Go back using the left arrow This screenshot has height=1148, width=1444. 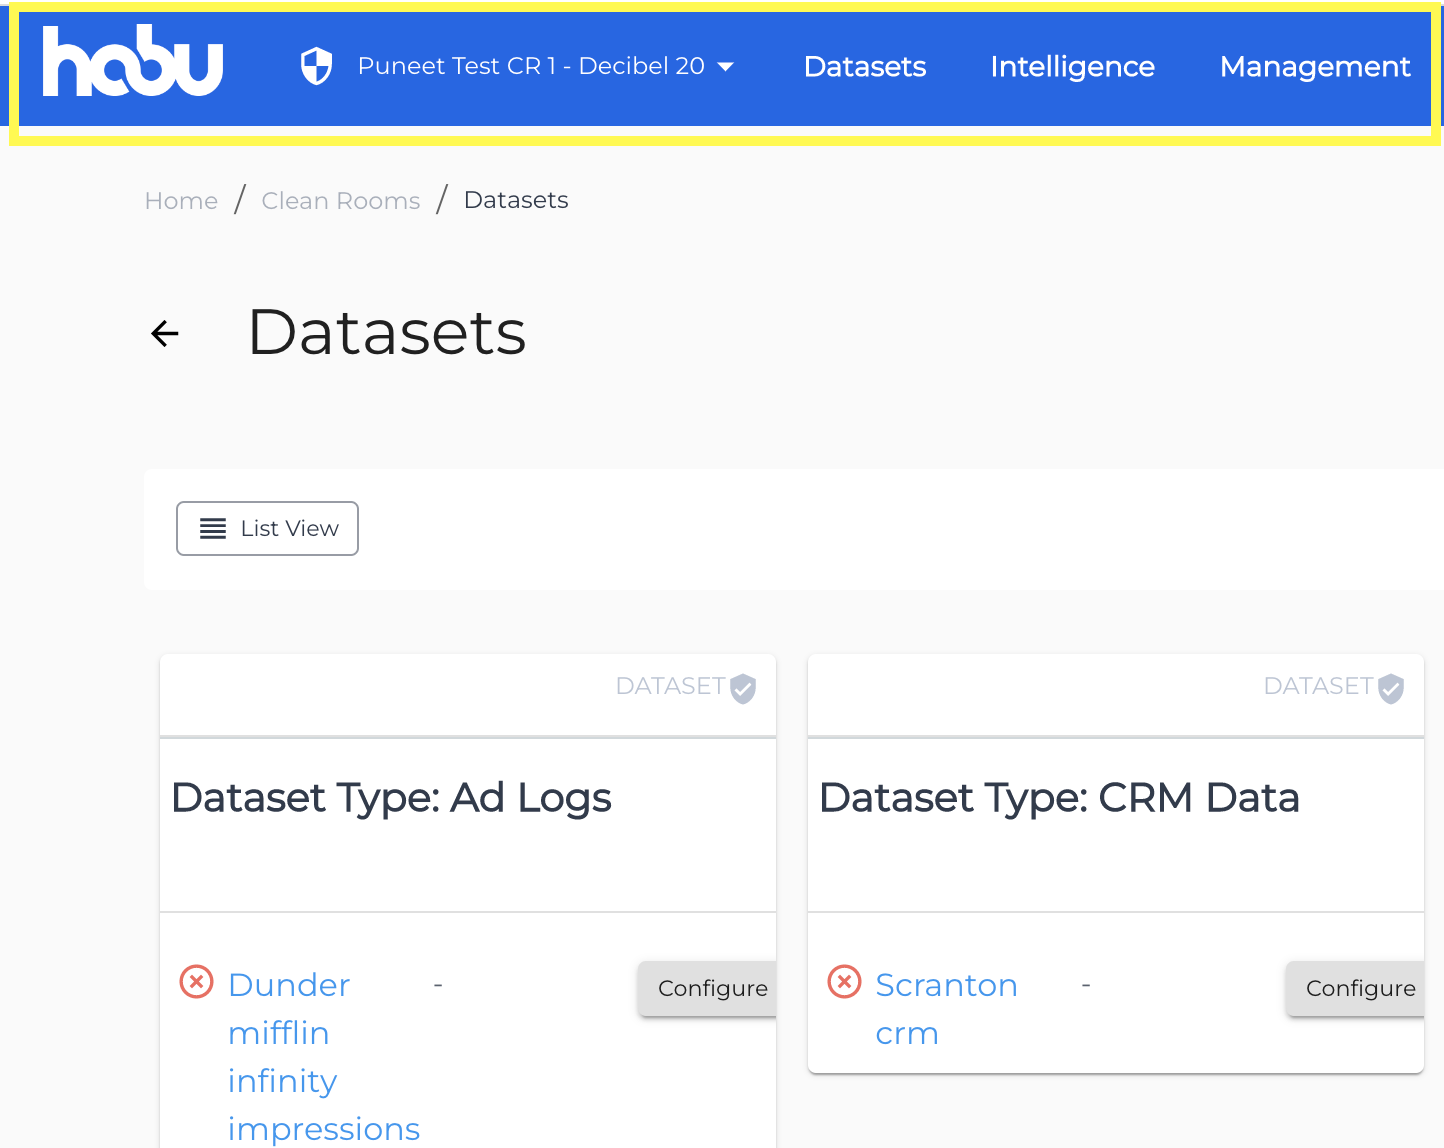pyautogui.click(x=165, y=333)
